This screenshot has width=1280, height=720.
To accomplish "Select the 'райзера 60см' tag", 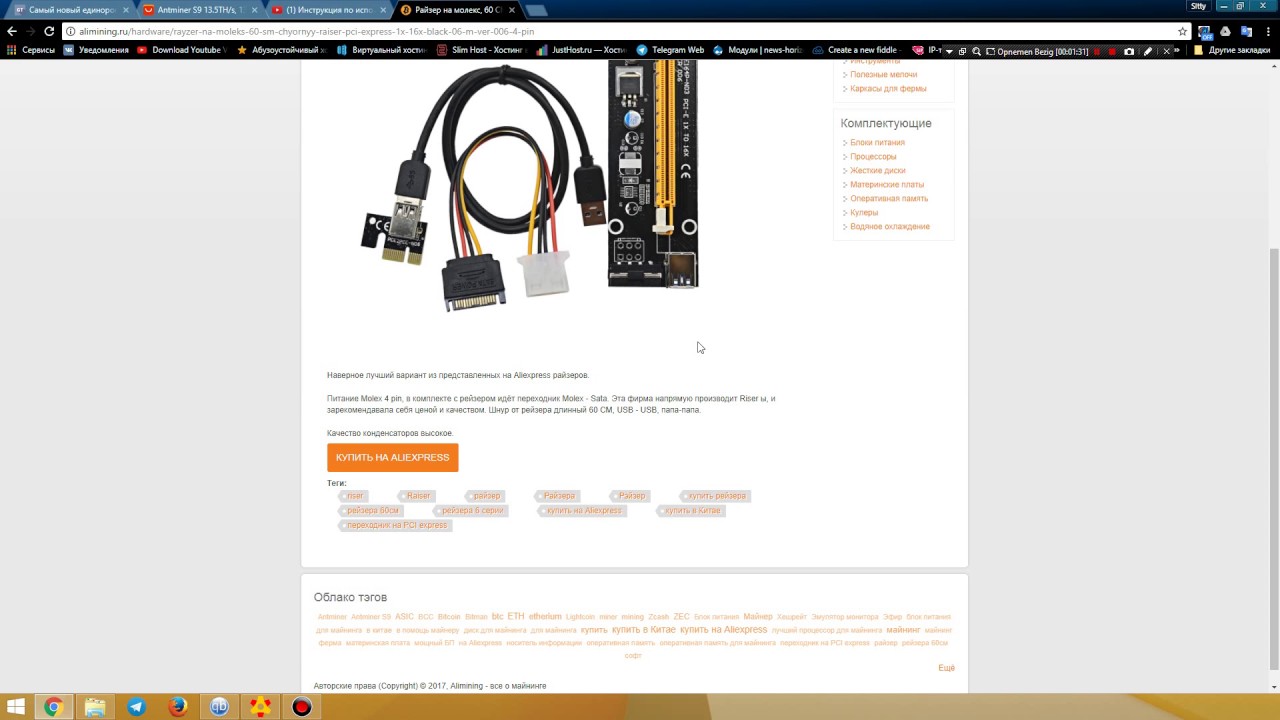I will click(371, 511).
